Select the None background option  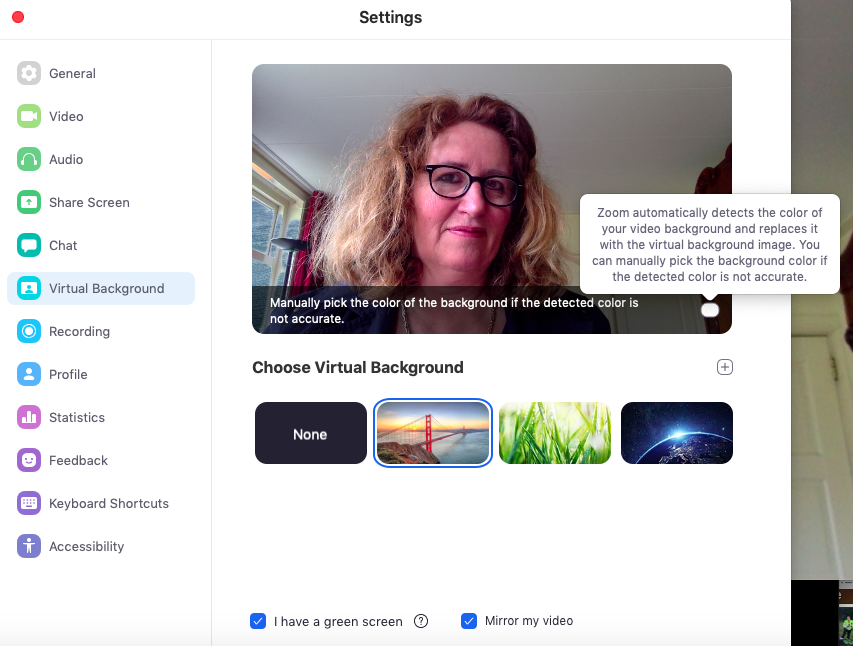311,433
